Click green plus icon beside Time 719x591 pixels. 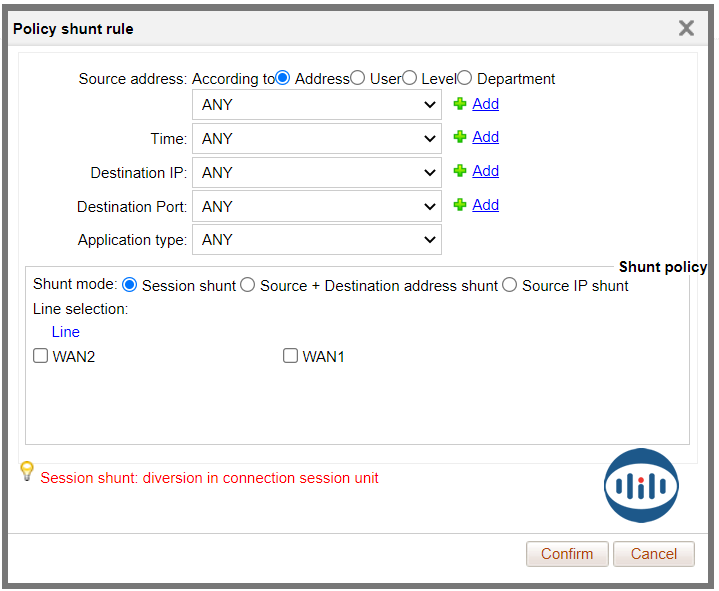(460, 137)
